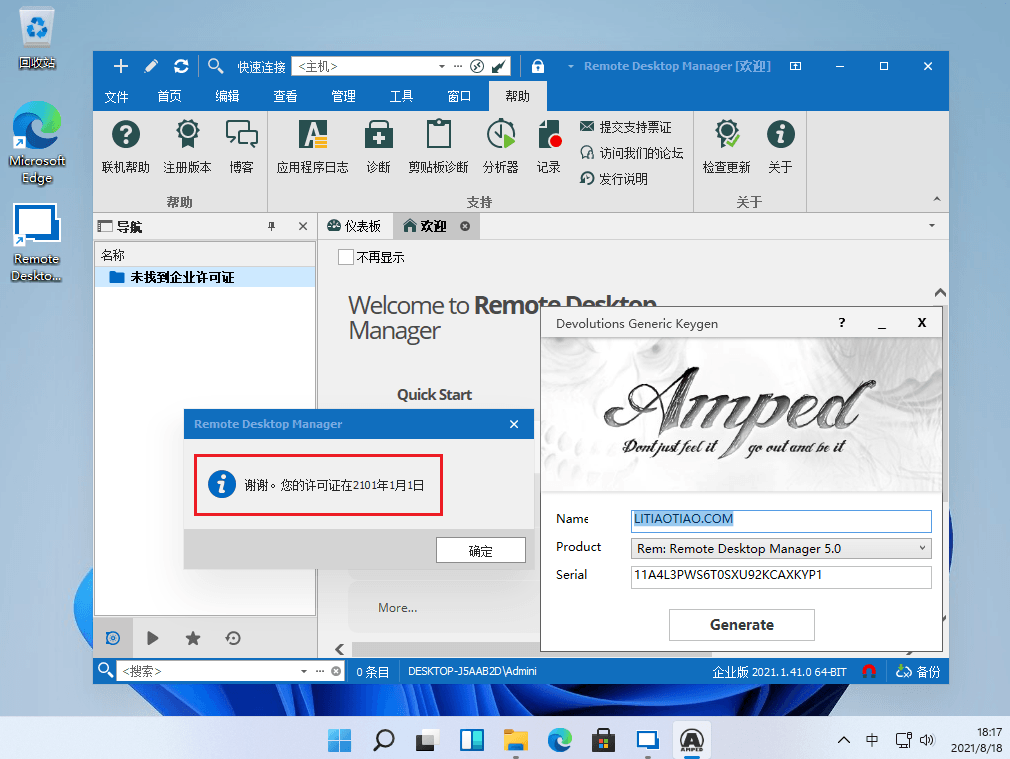The width and height of the screenshot is (1010, 759).
Task: Open the 关于 about icon
Action: pos(781,147)
